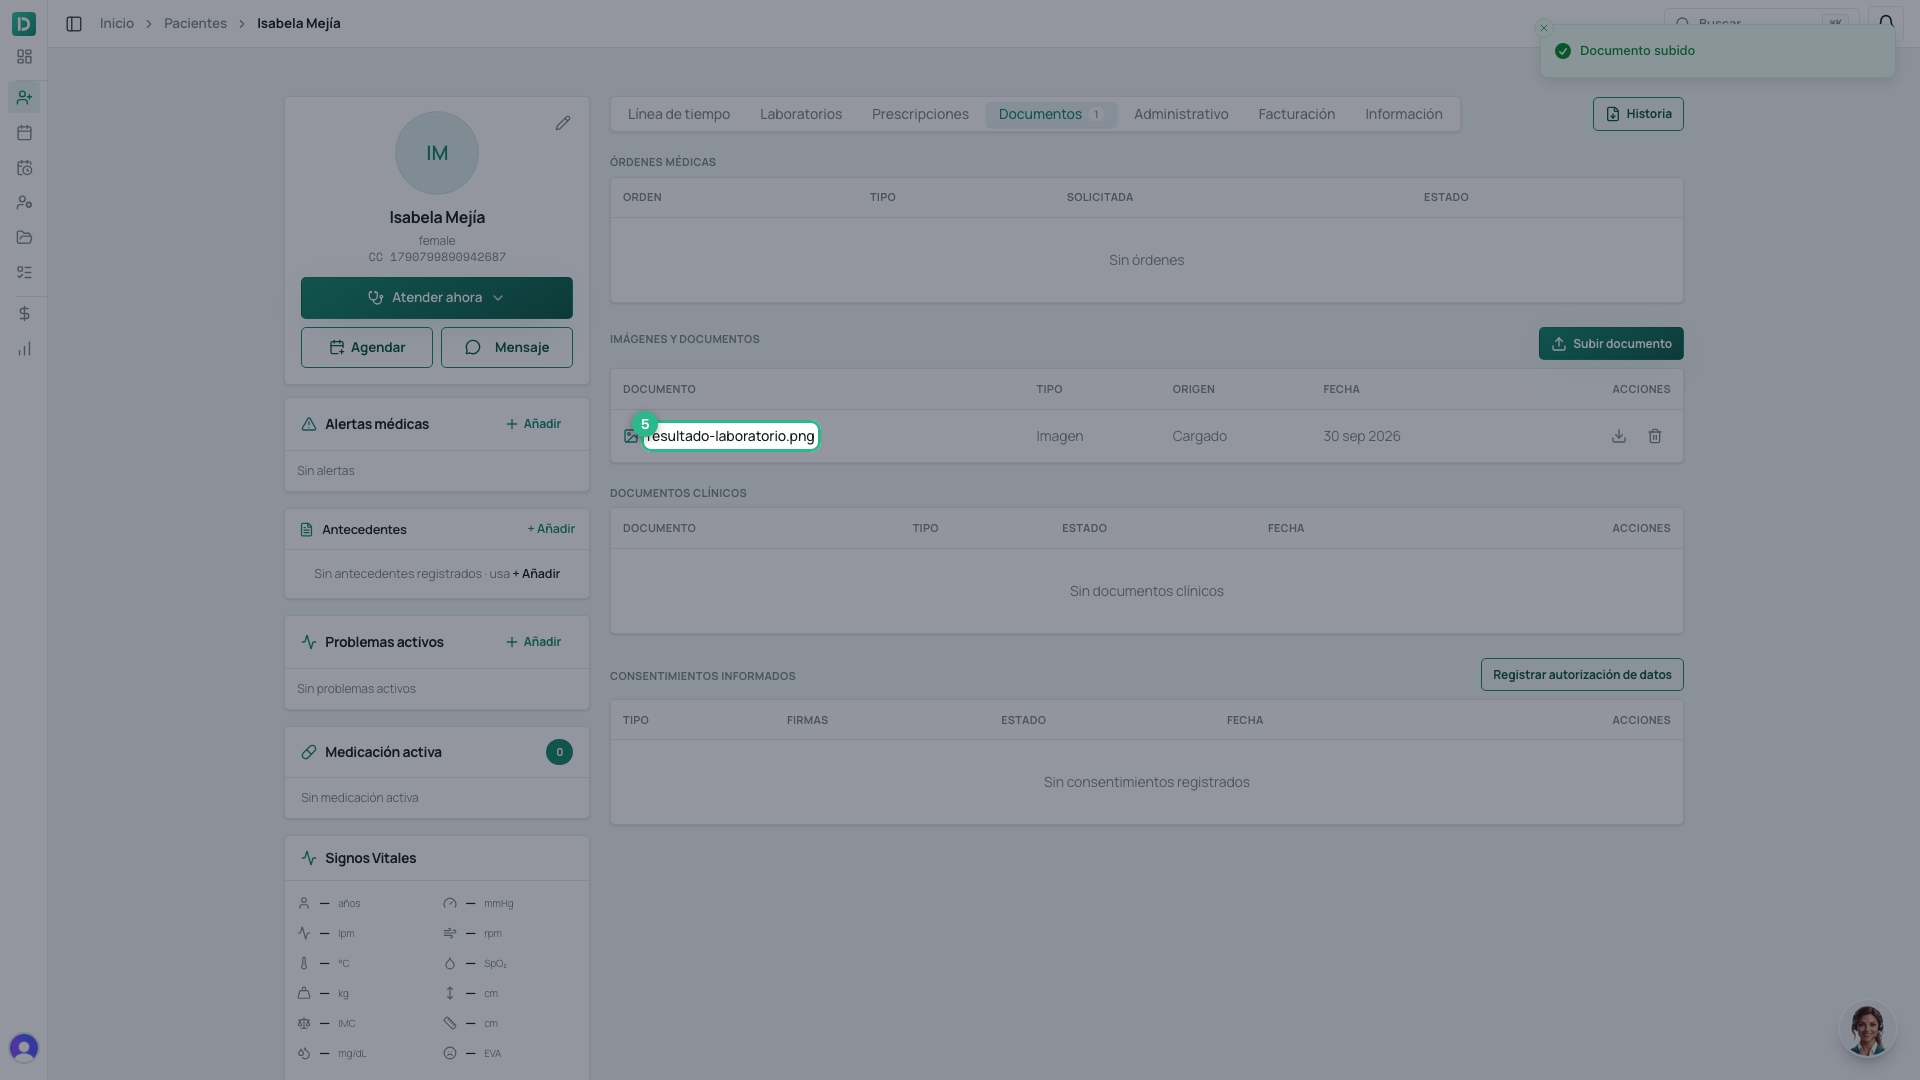Click the Medicación activa count badge
Viewport: 1920px width, 1080px height.
pyautogui.click(x=559, y=752)
